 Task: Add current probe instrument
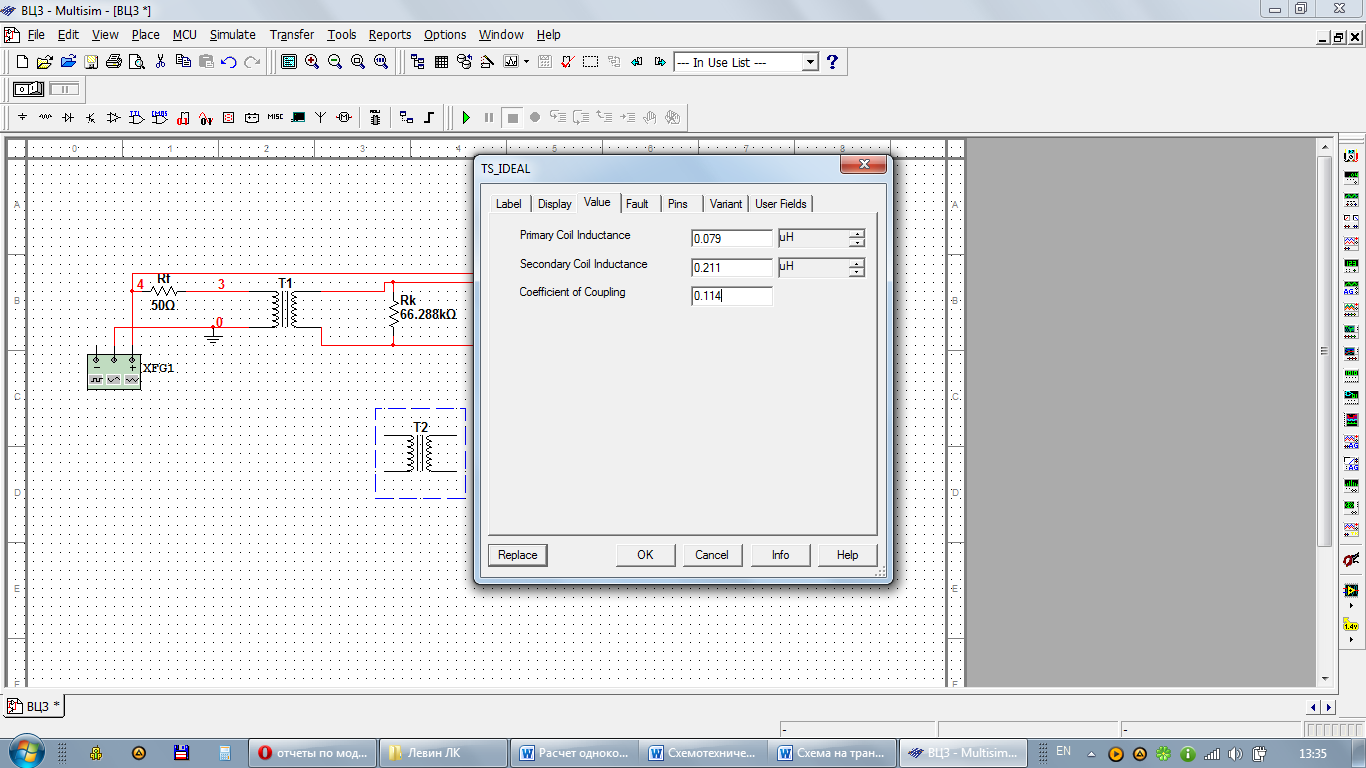click(1351, 560)
